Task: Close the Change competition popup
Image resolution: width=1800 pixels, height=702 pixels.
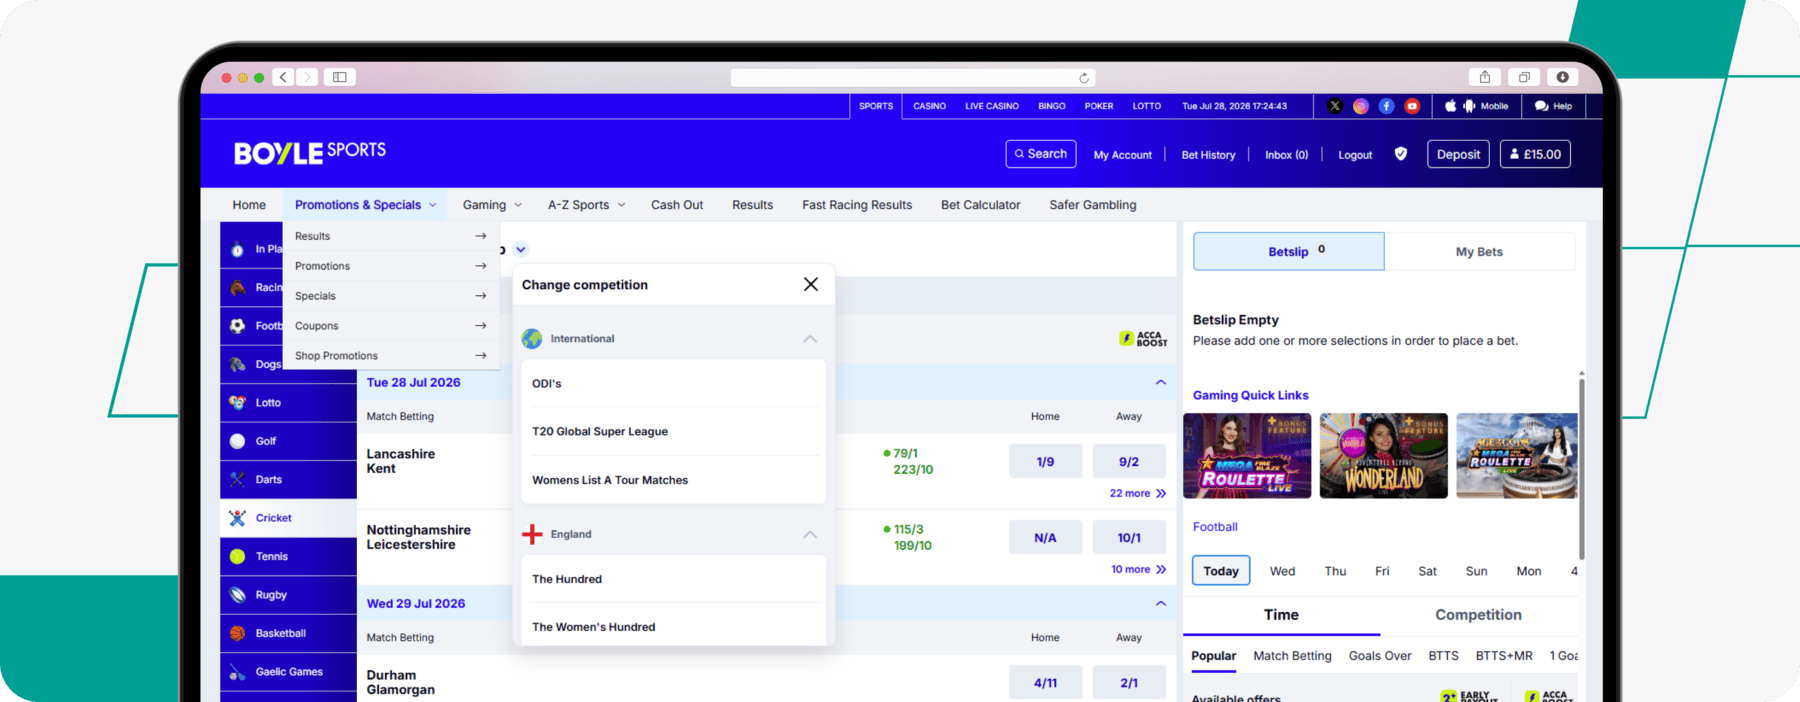Action: coord(811,285)
